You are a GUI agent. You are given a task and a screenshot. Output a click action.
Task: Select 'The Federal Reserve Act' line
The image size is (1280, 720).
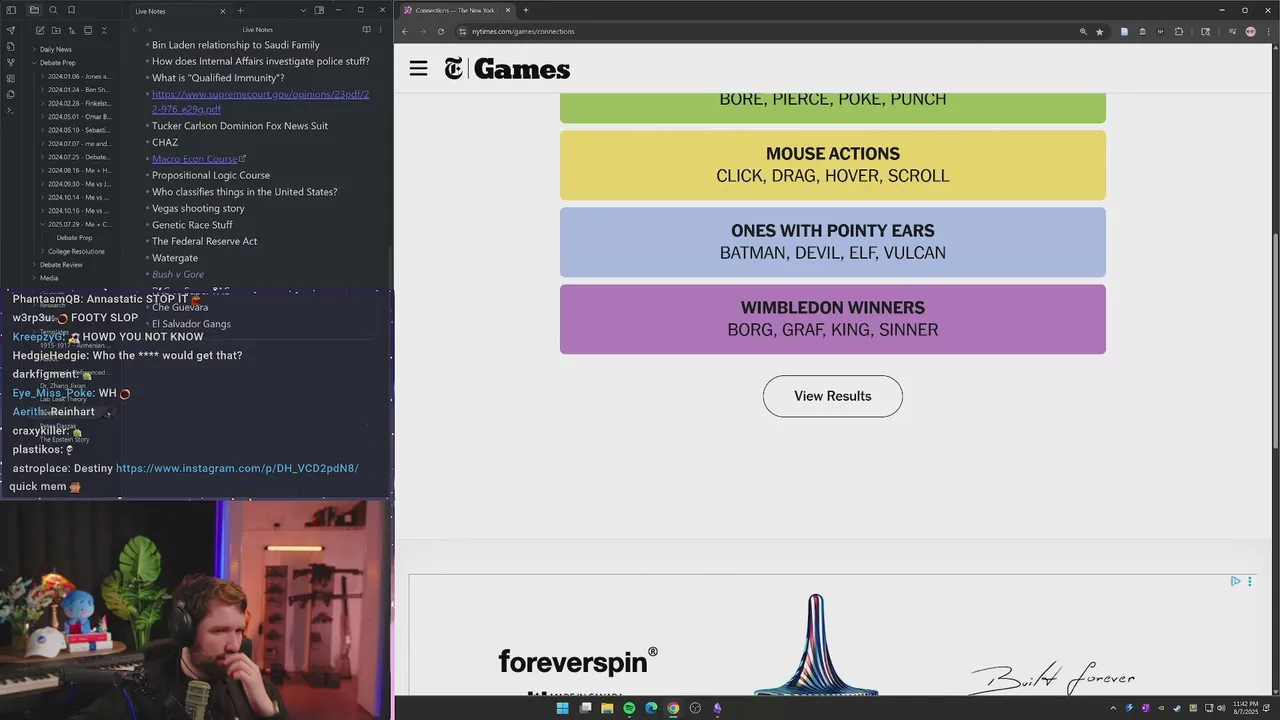point(204,241)
